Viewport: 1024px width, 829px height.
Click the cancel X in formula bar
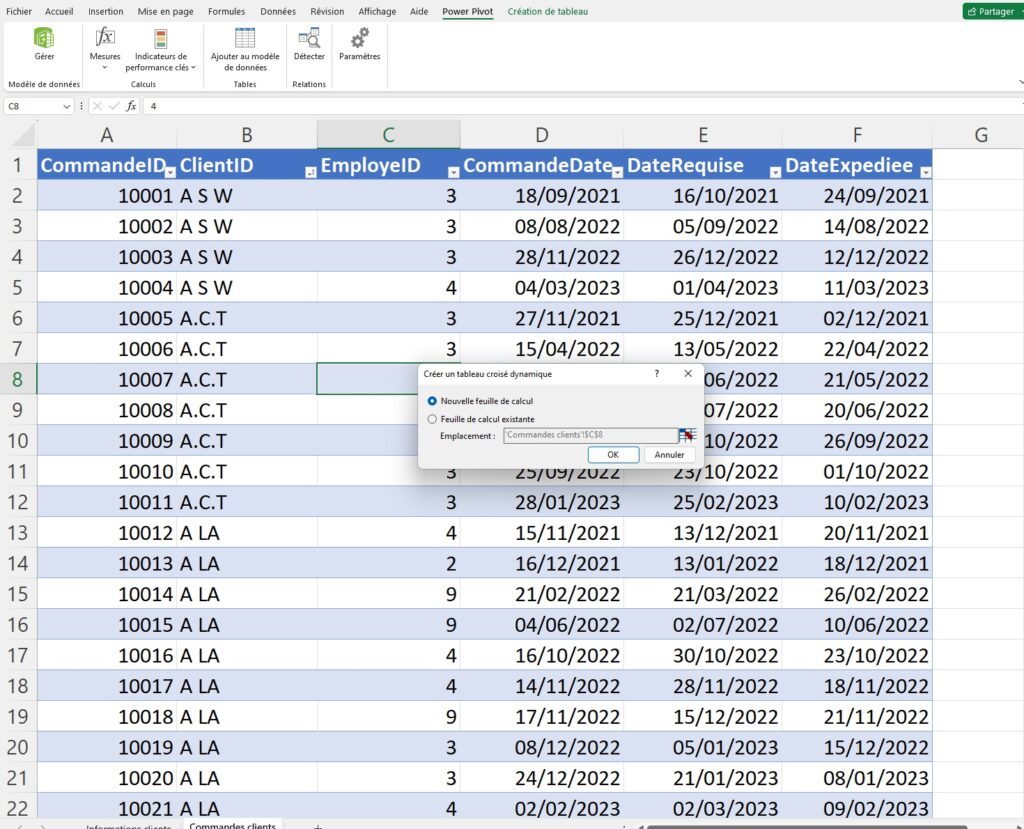click(x=97, y=106)
